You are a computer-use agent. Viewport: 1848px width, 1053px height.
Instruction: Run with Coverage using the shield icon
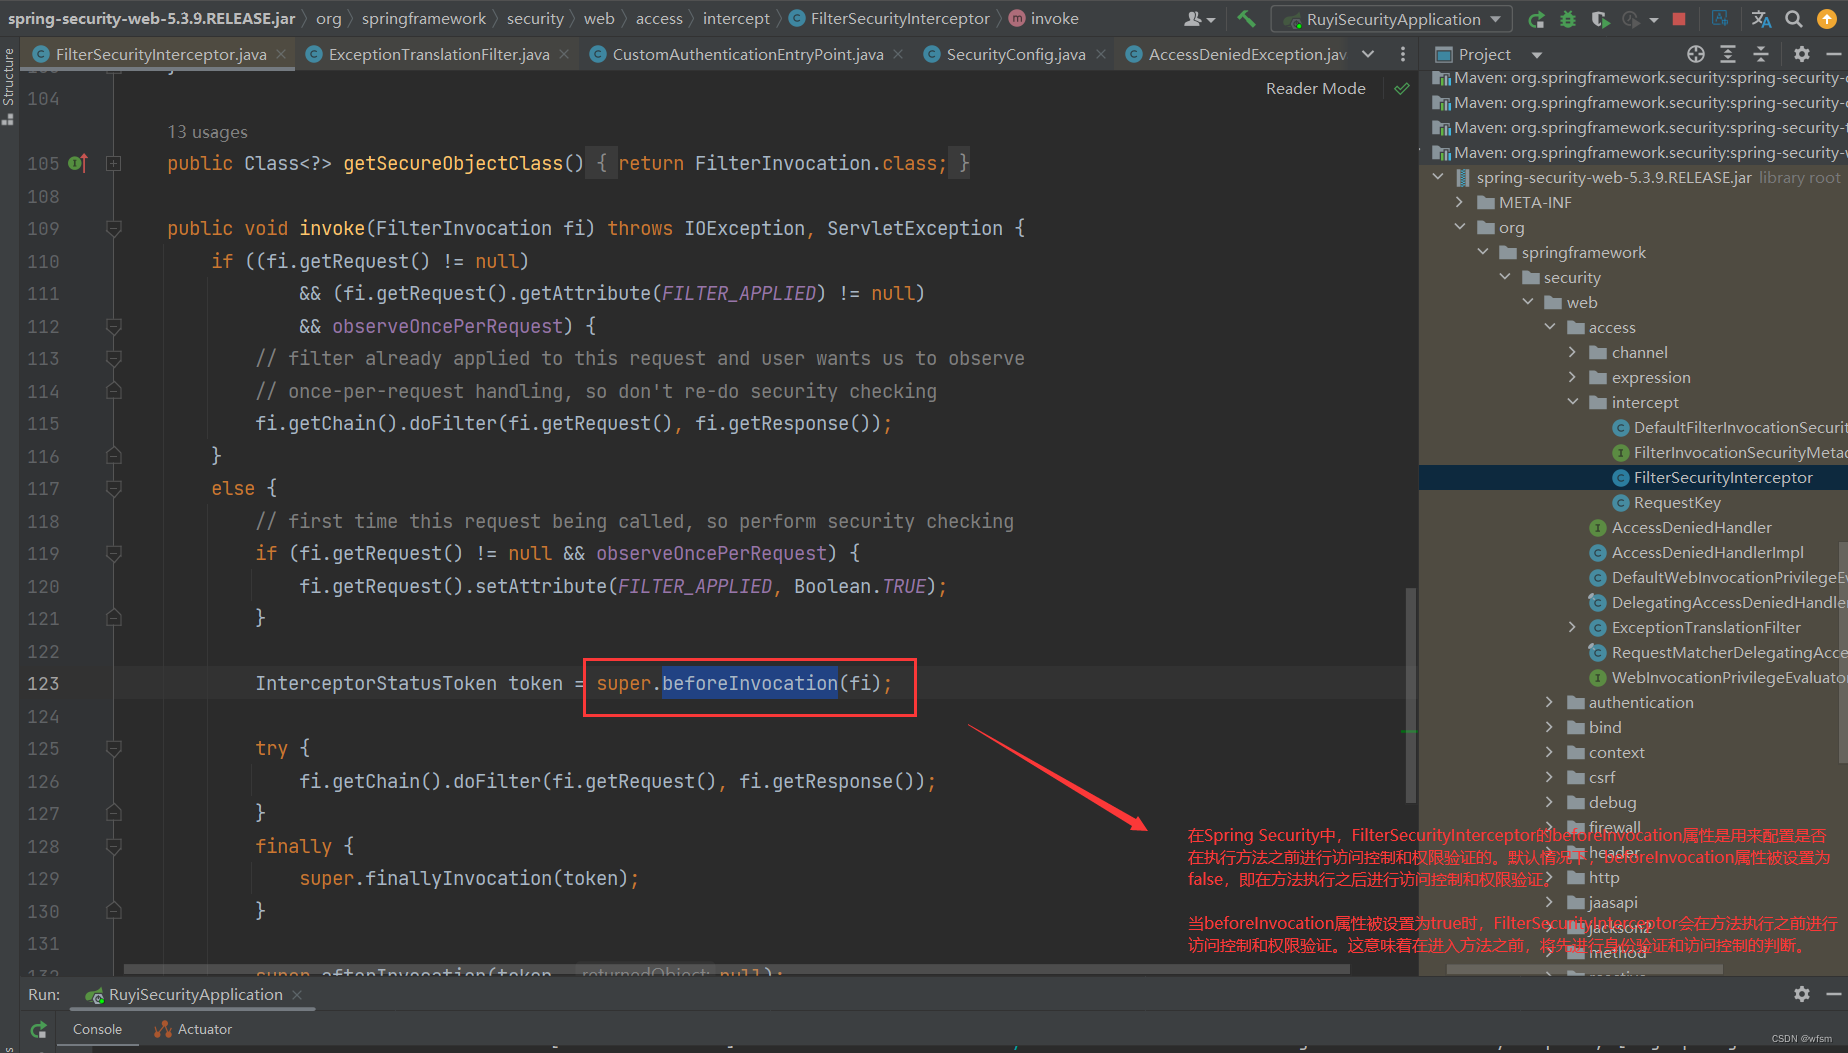click(x=1600, y=18)
